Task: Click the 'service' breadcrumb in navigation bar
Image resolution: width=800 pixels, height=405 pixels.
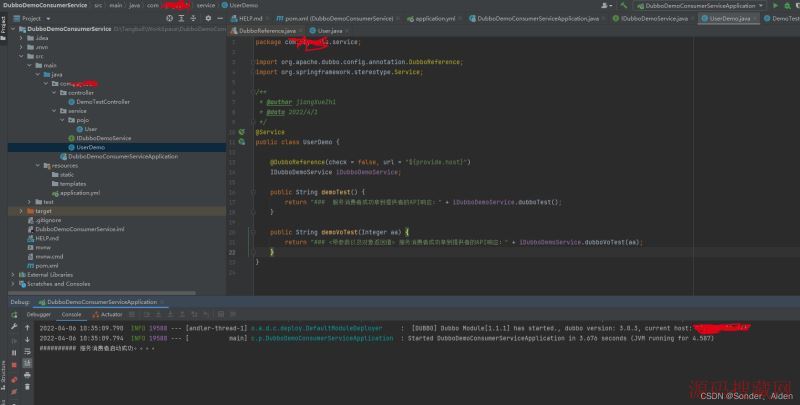Action: coord(206,5)
